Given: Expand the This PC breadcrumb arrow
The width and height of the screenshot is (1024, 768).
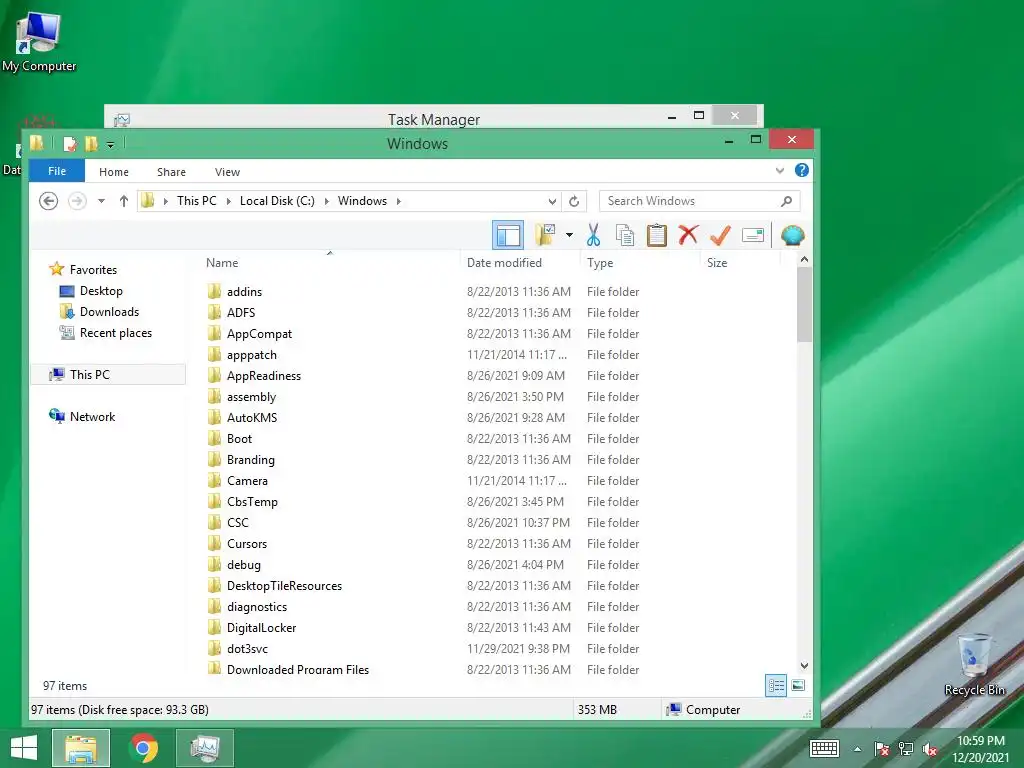Looking at the screenshot, I should point(229,201).
